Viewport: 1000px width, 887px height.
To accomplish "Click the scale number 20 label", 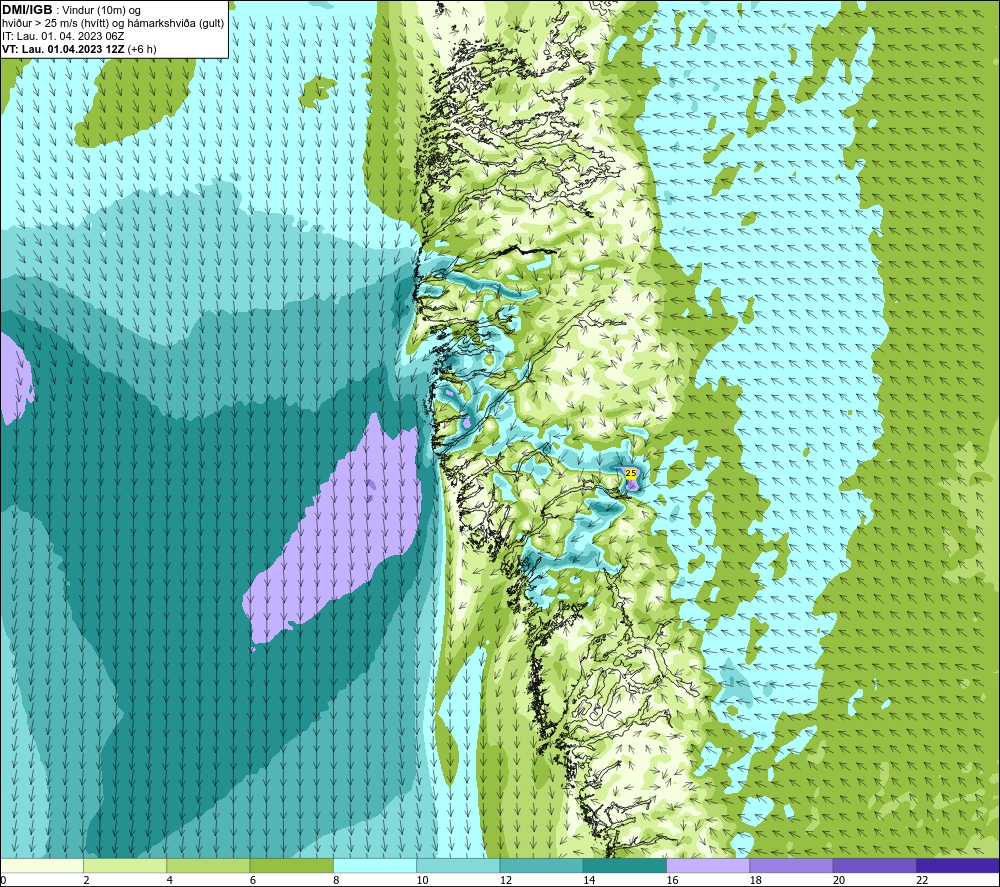I will click(839, 880).
